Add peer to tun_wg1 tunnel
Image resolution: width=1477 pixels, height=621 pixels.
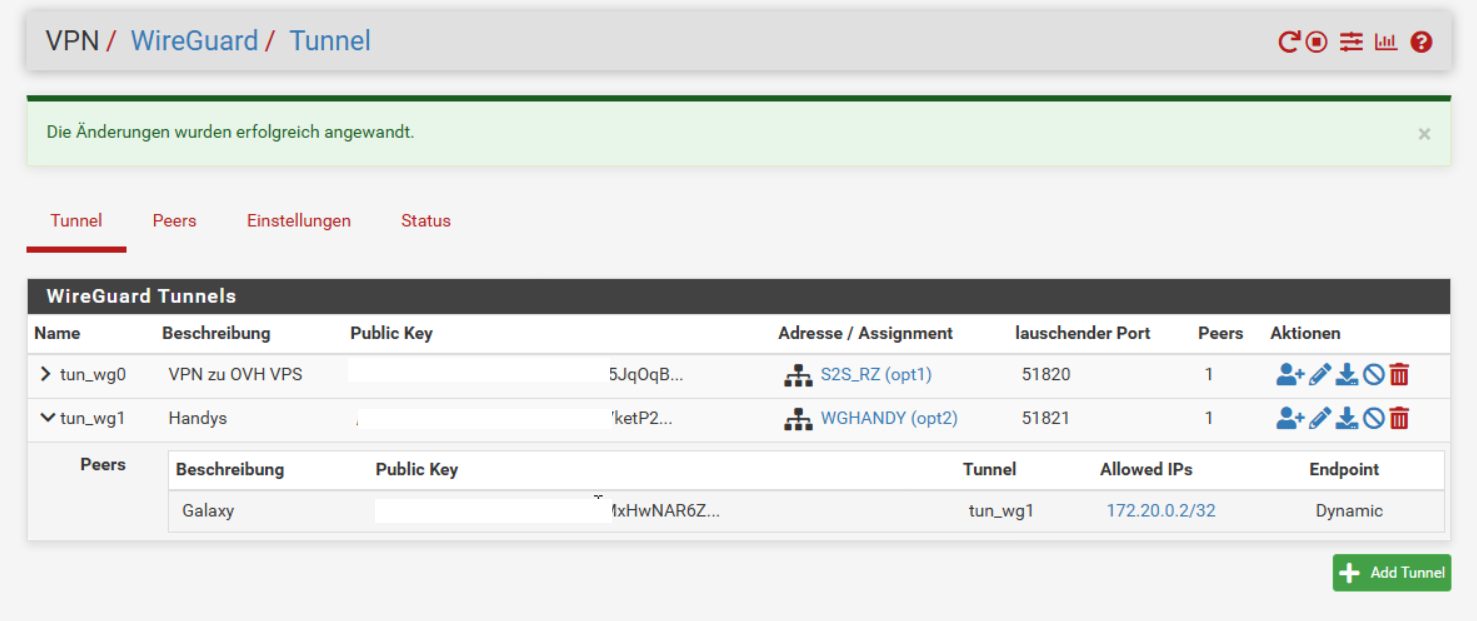coord(1290,419)
